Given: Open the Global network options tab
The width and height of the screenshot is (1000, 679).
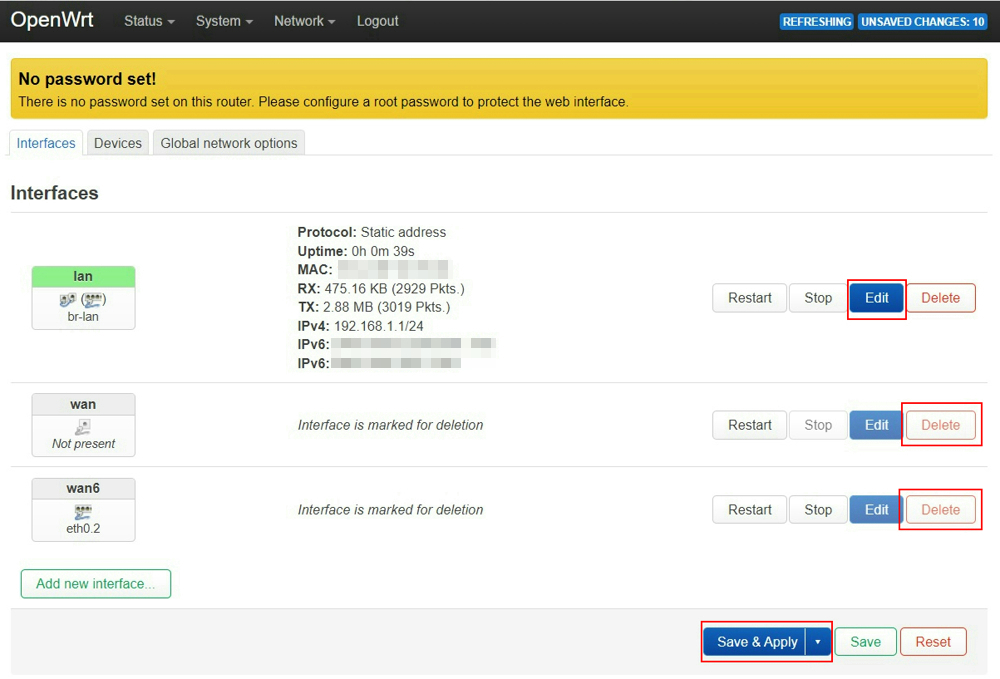Looking at the screenshot, I should tap(229, 143).
